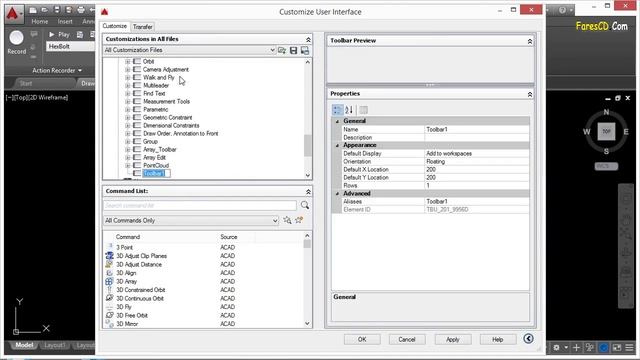
Task: Switch to the Customize tab
Action: 115,26
